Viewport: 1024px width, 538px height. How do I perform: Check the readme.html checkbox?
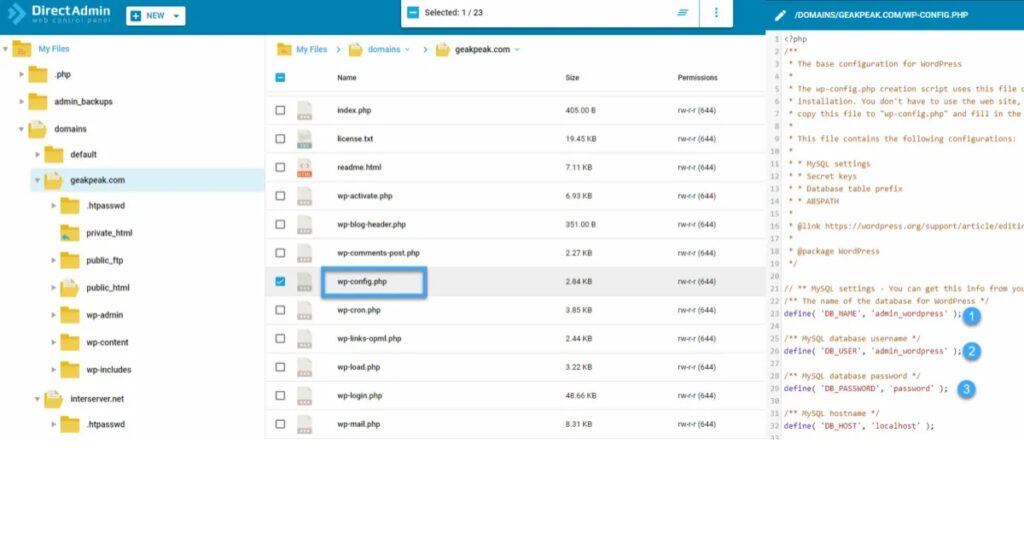(280, 168)
